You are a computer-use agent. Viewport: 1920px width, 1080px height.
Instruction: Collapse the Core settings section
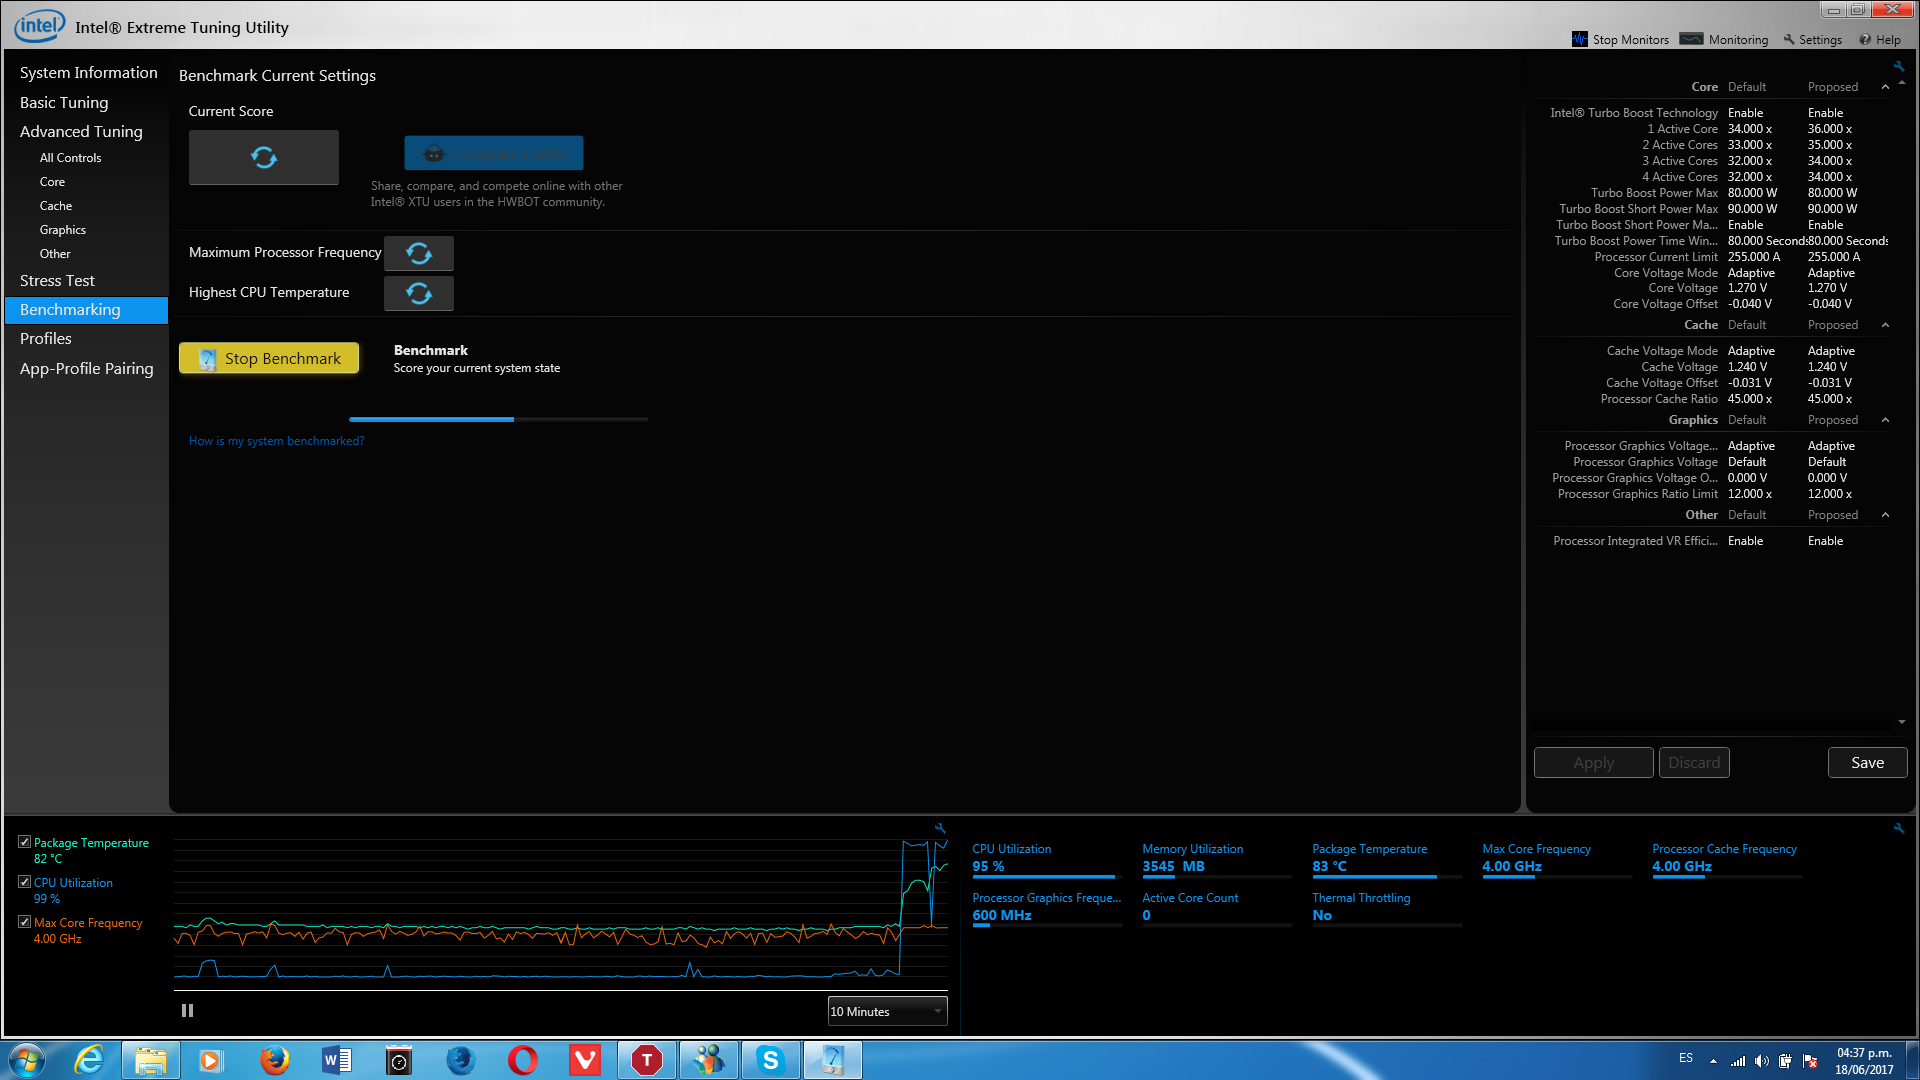(x=1885, y=87)
